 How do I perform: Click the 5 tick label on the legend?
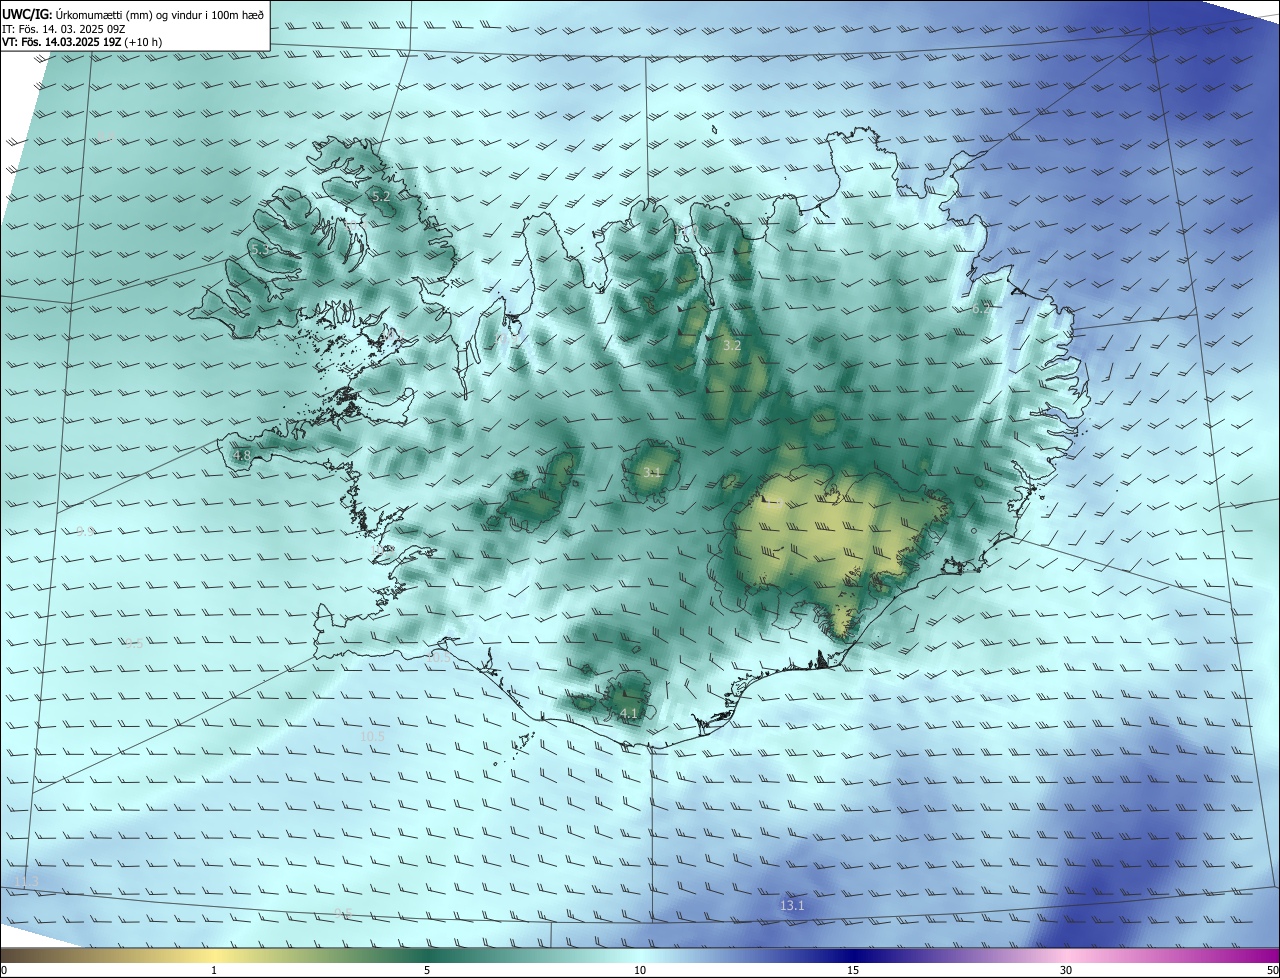click(x=427, y=970)
